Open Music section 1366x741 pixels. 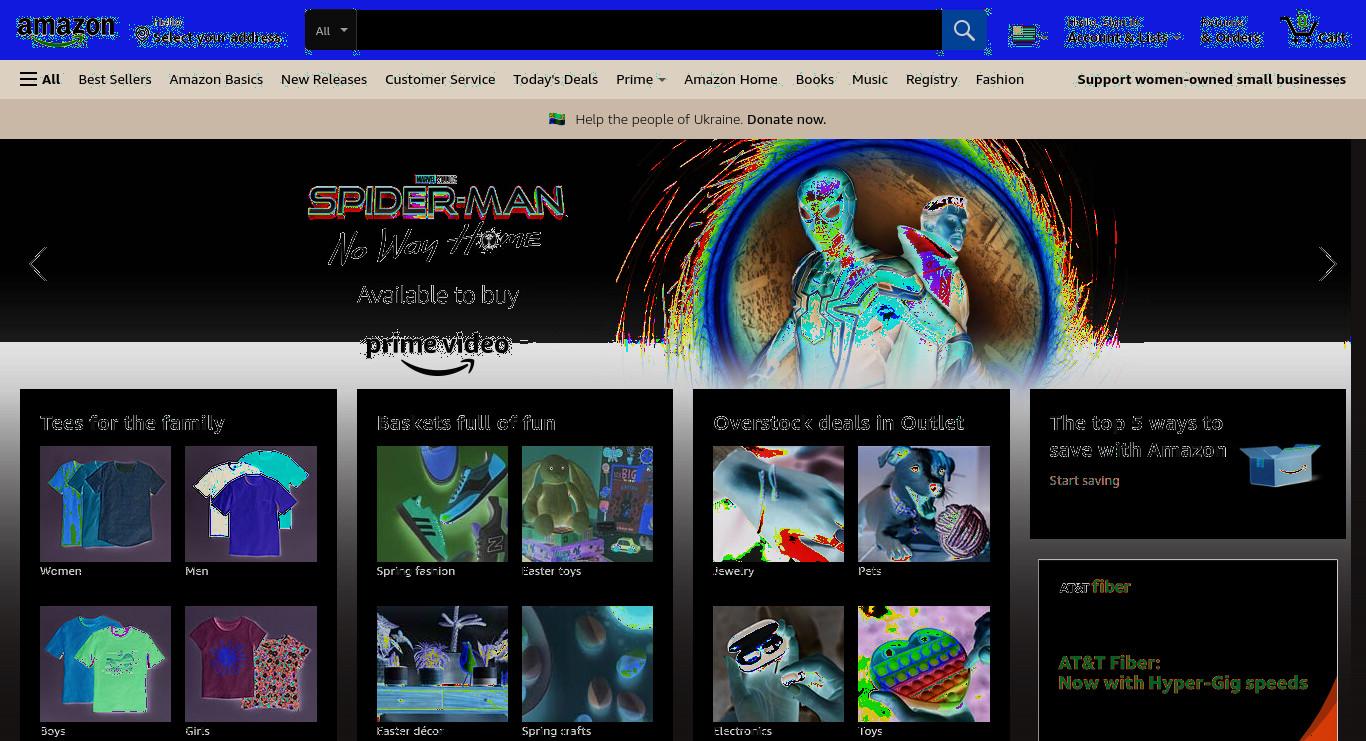click(x=870, y=79)
